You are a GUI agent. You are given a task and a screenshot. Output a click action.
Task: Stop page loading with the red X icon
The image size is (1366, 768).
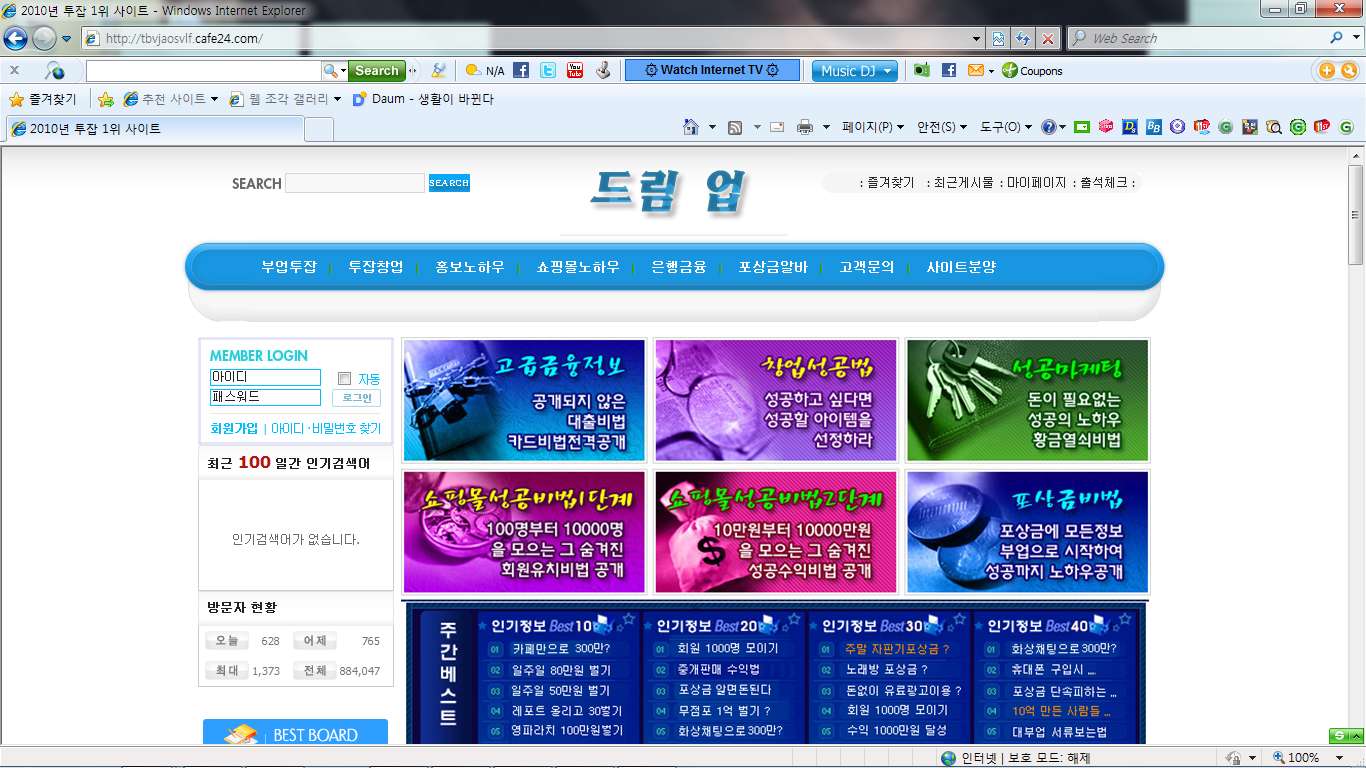1048,39
